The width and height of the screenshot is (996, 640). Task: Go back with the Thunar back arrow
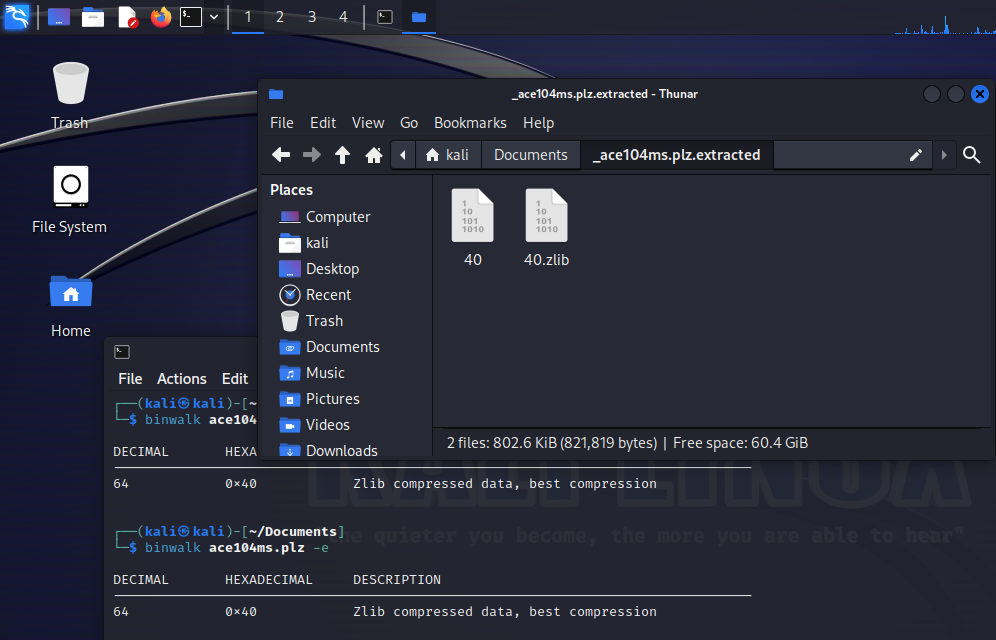tap(281, 154)
